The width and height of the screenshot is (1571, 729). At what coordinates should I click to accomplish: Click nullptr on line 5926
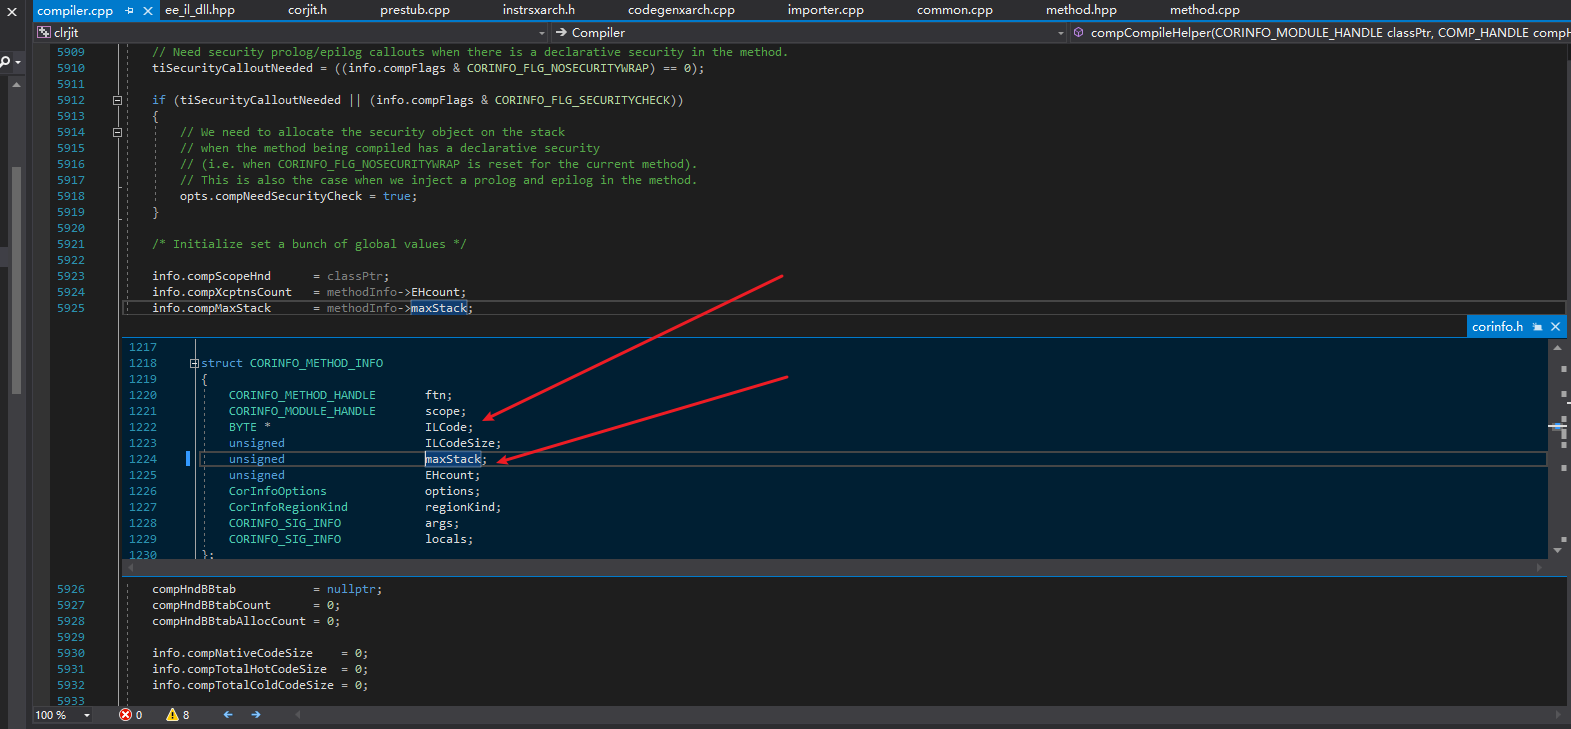pyautogui.click(x=351, y=589)
